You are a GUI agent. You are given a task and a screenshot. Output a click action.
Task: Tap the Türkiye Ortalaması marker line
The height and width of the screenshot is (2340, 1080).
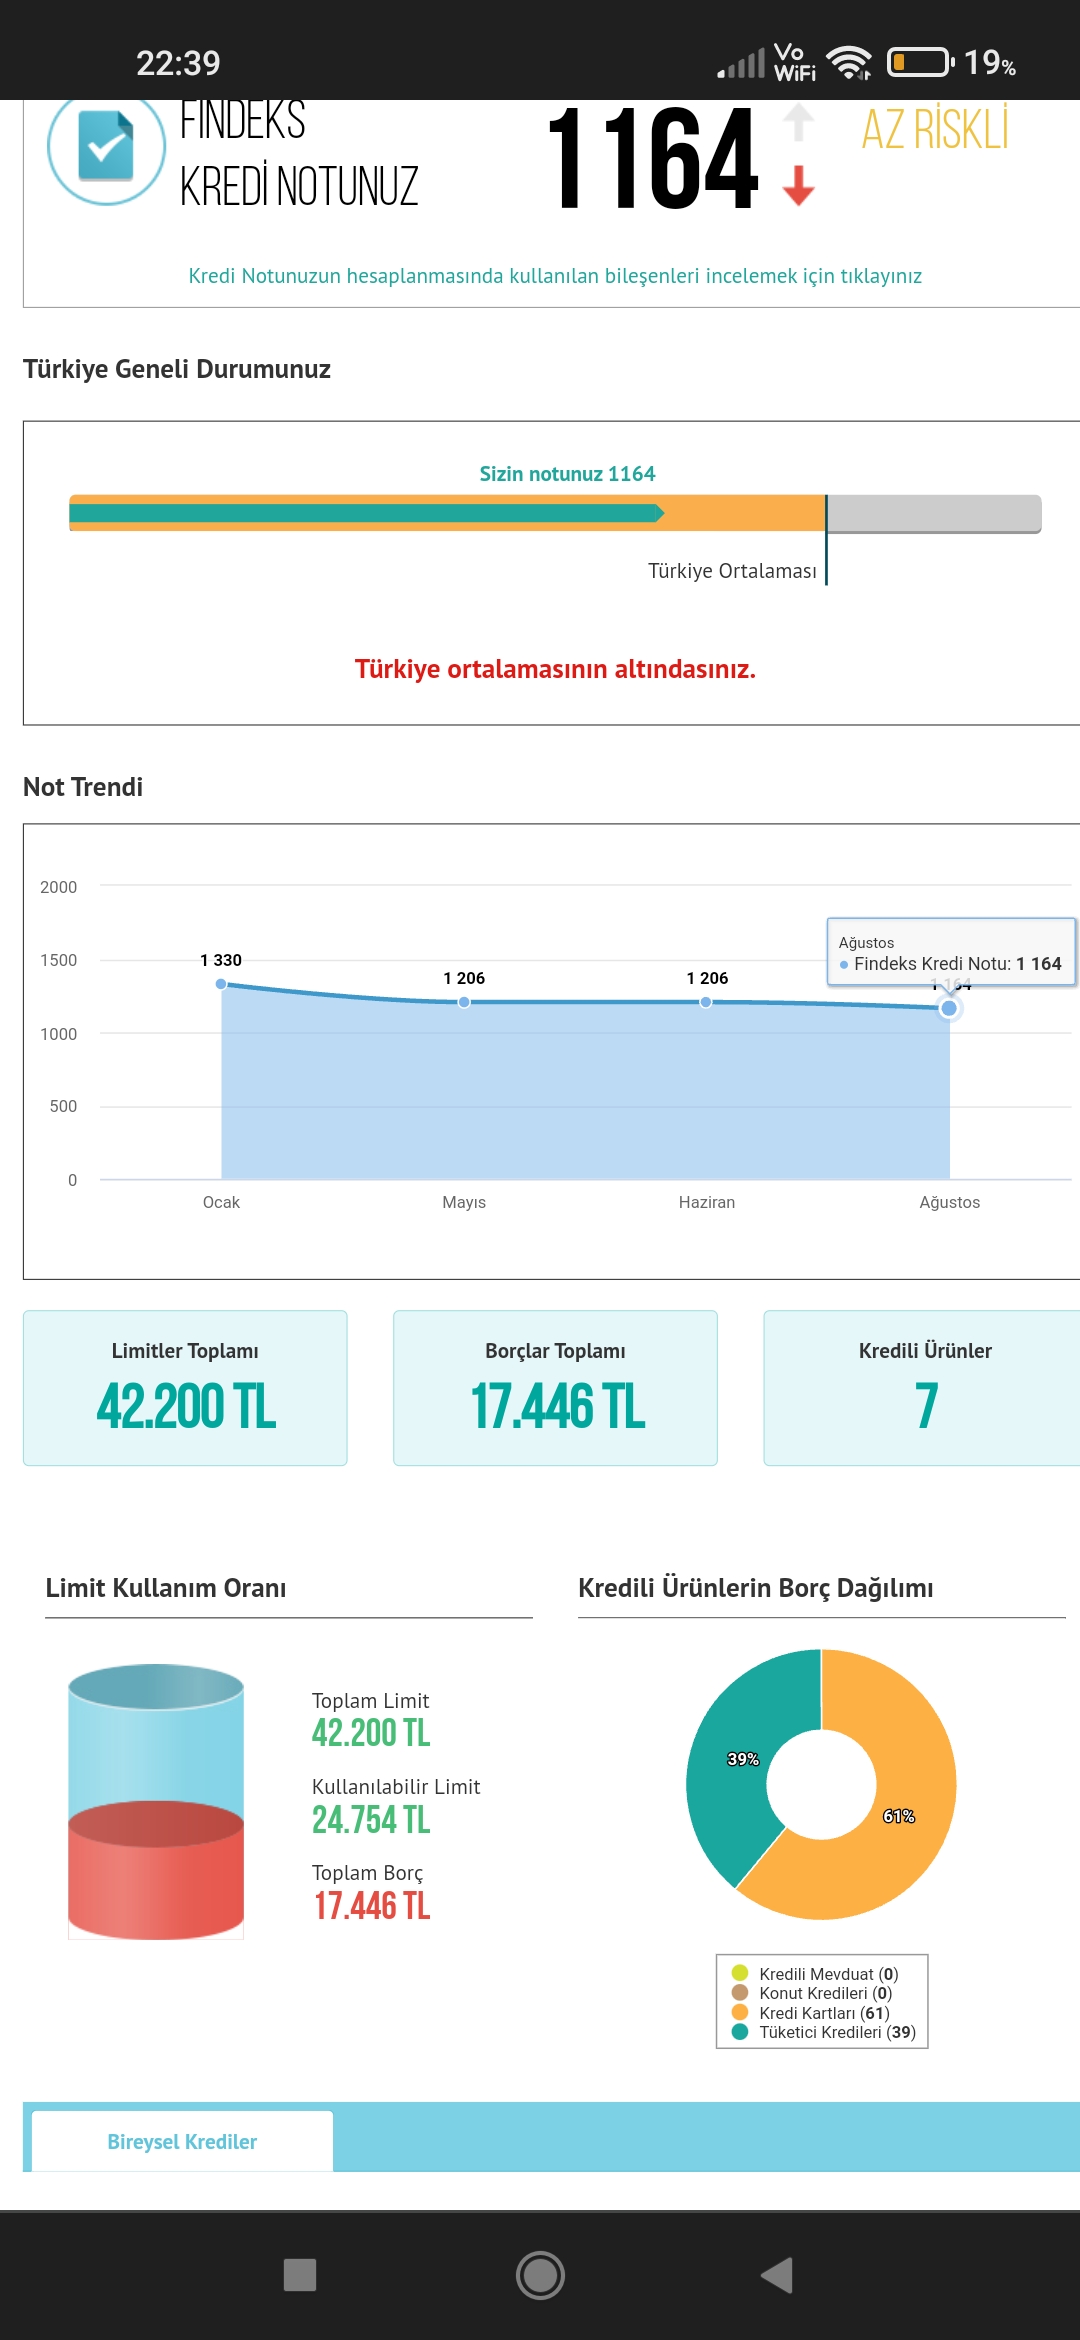[x=826, y=540]
